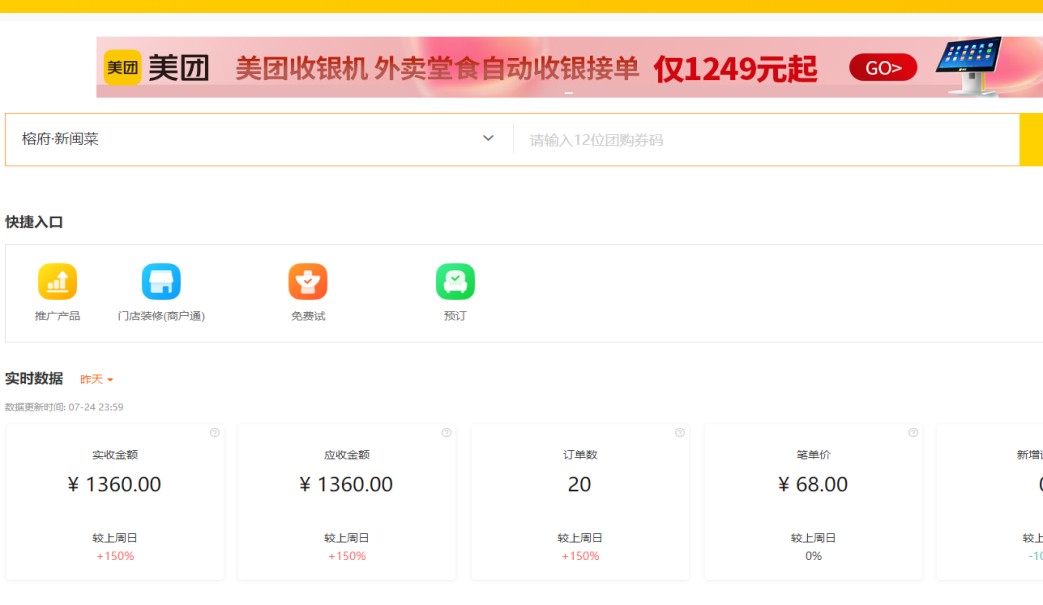Open the 推广产品 shortcut icon
The width and height of the screenshot is (1043, 605).
click(57, 282)
